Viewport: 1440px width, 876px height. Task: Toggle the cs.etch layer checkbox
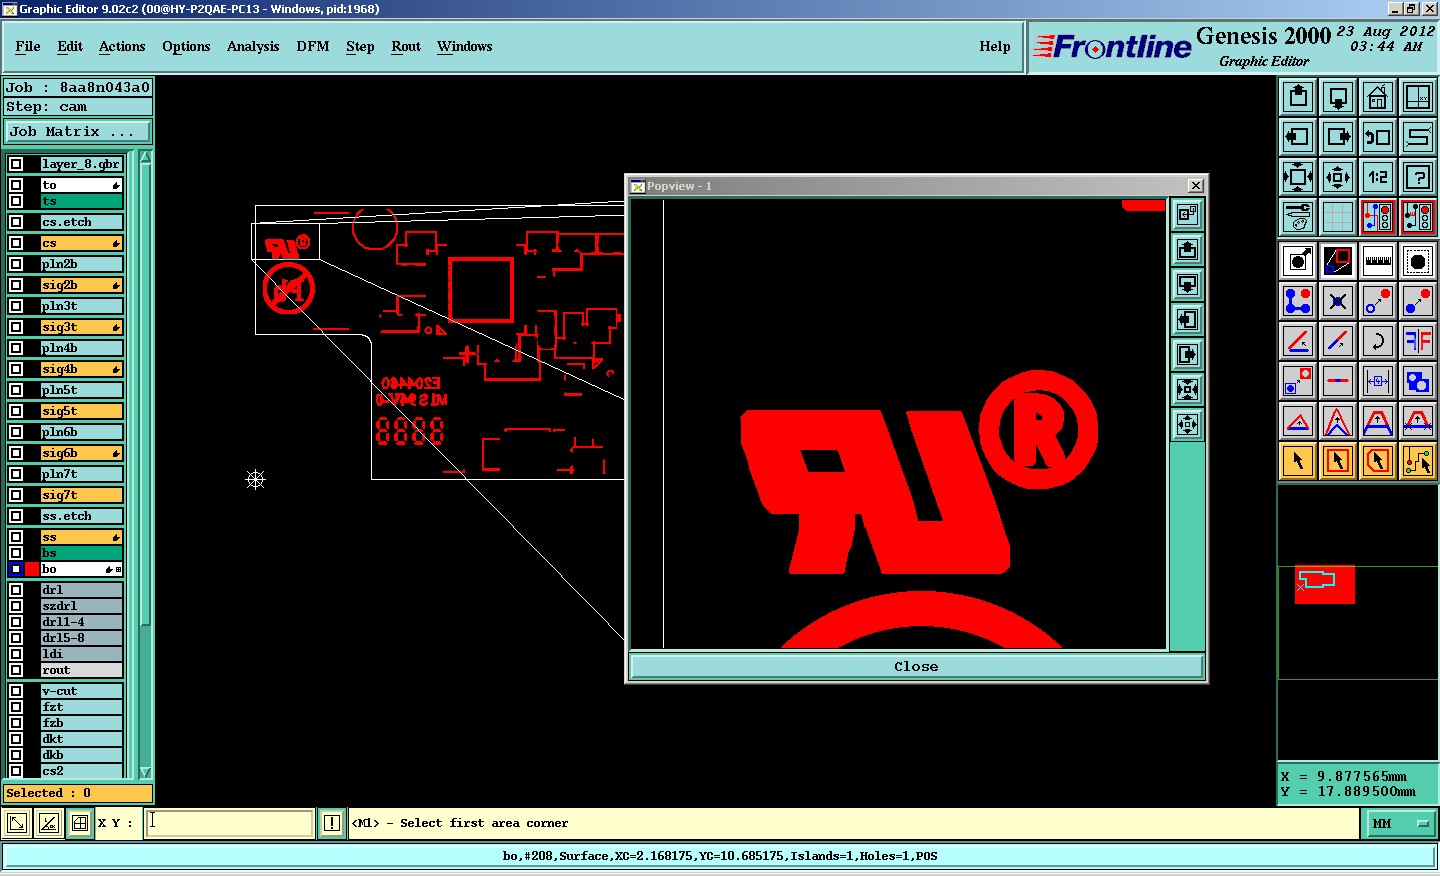click(16, 222)
